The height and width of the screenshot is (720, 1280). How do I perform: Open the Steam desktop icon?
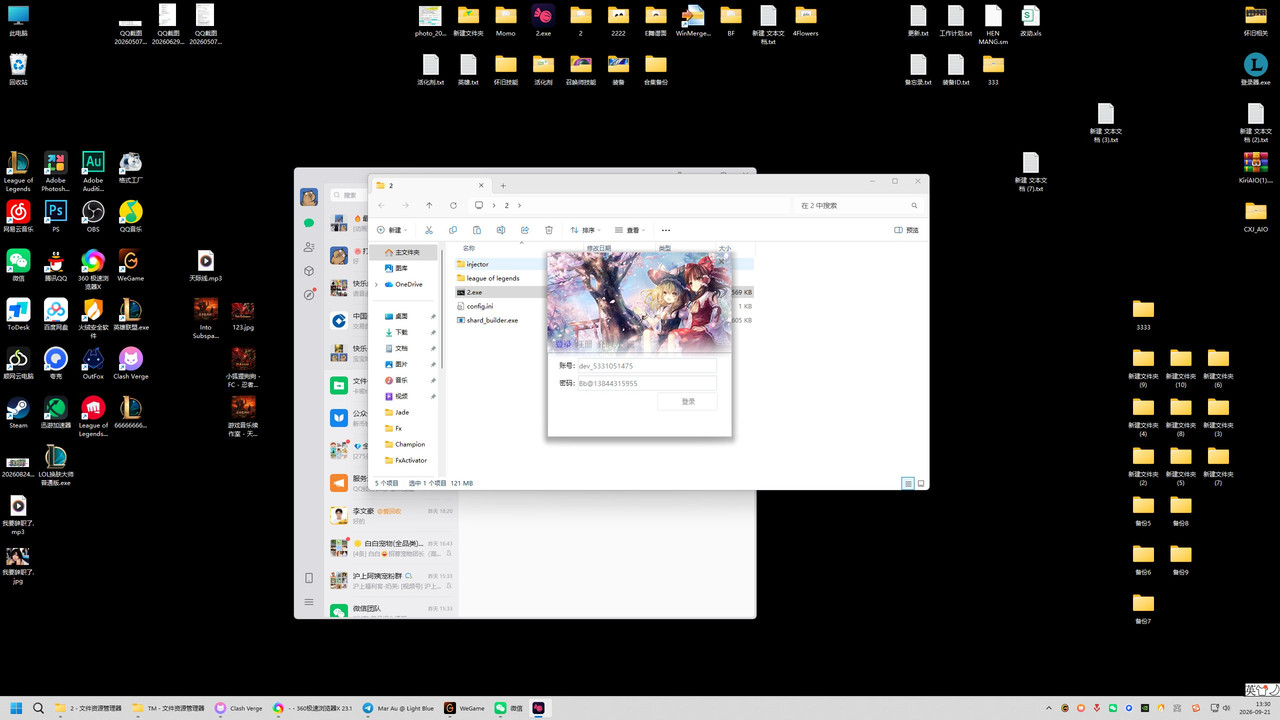pyautogui.click(x=18, y=412)
